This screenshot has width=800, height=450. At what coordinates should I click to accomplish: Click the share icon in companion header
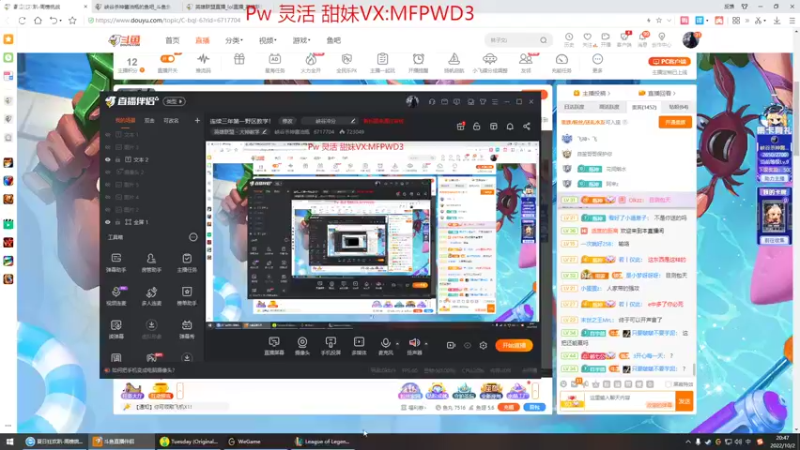tap(527, 126)
